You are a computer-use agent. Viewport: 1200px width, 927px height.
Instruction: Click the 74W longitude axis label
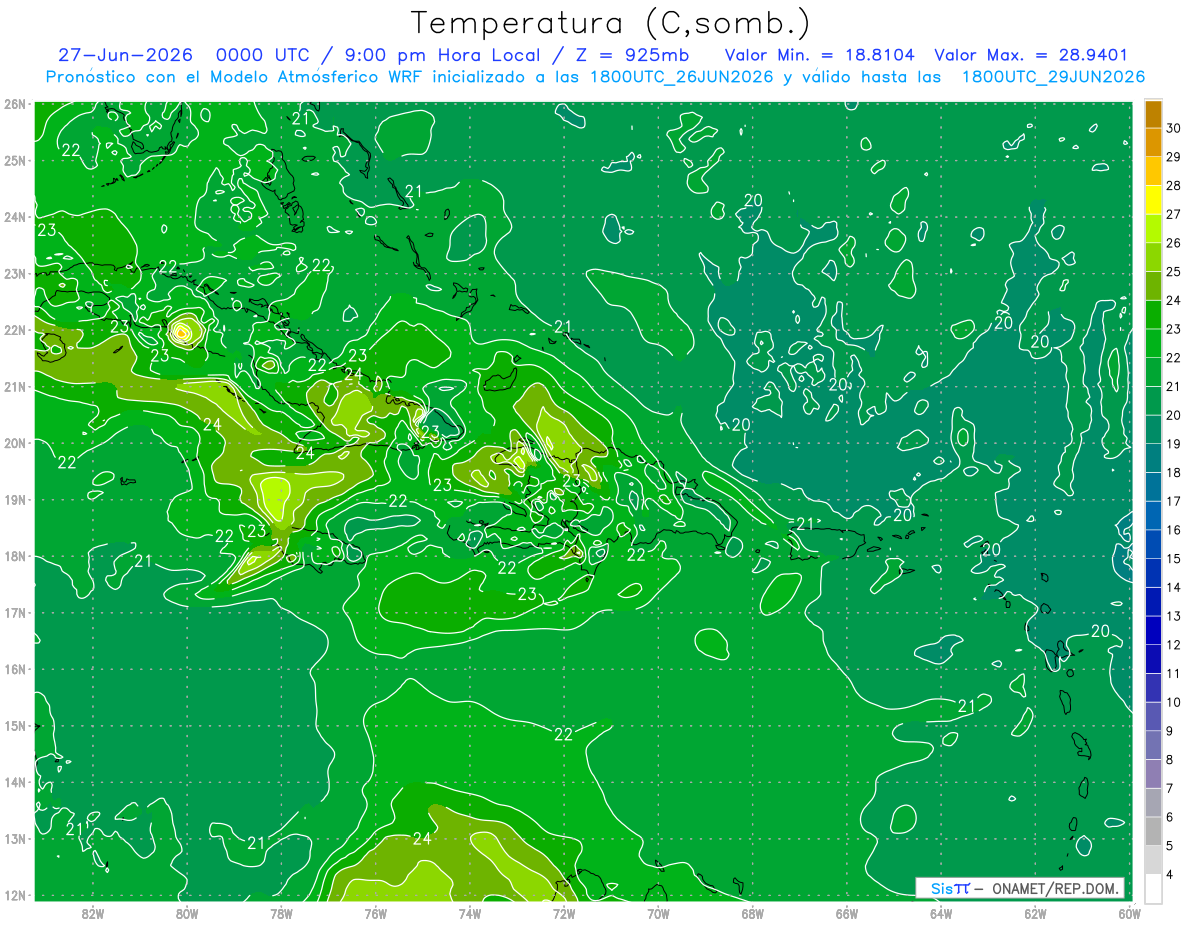click(x=470, y=913)
